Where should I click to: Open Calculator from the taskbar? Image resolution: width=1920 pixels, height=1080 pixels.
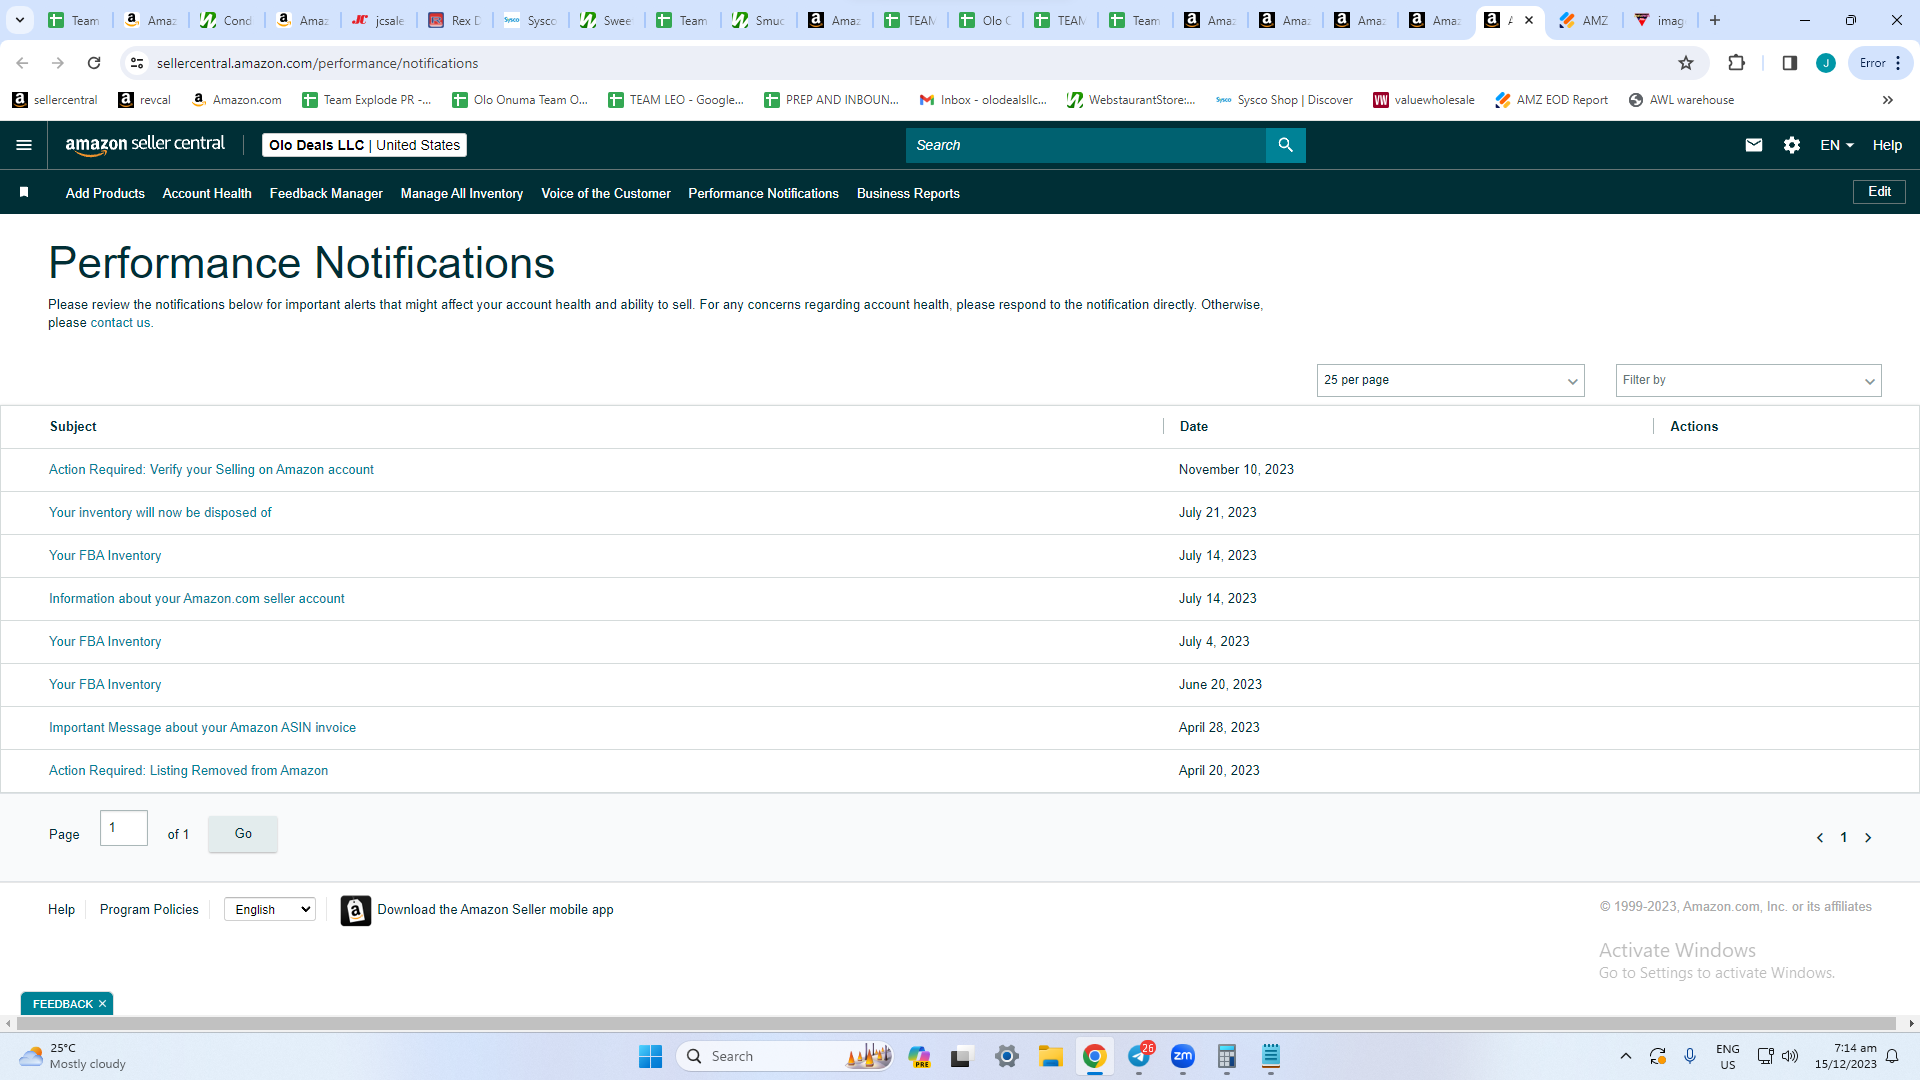tap(1227, 1056)
